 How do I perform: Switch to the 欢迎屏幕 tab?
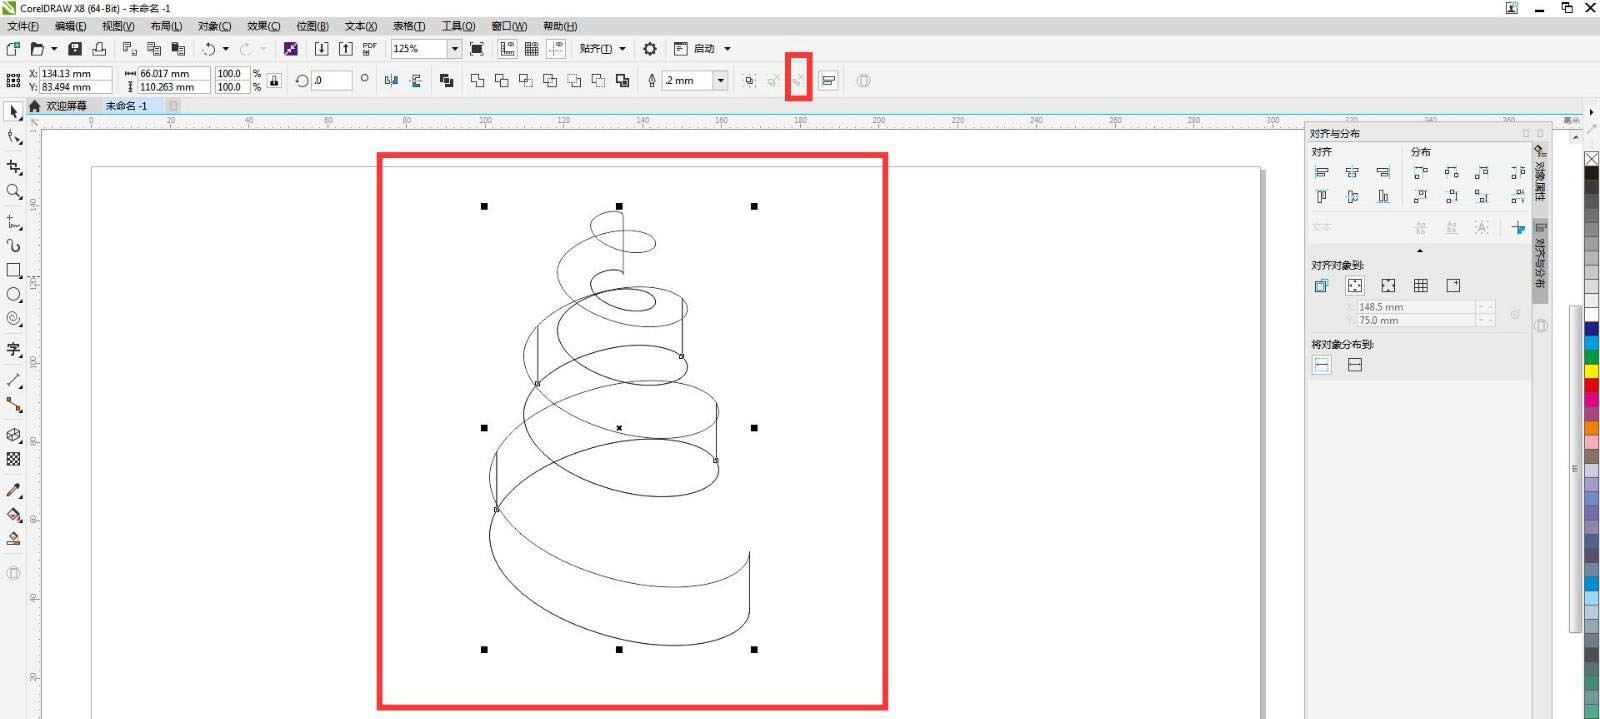pyautogui.click(x=66, y=106)
